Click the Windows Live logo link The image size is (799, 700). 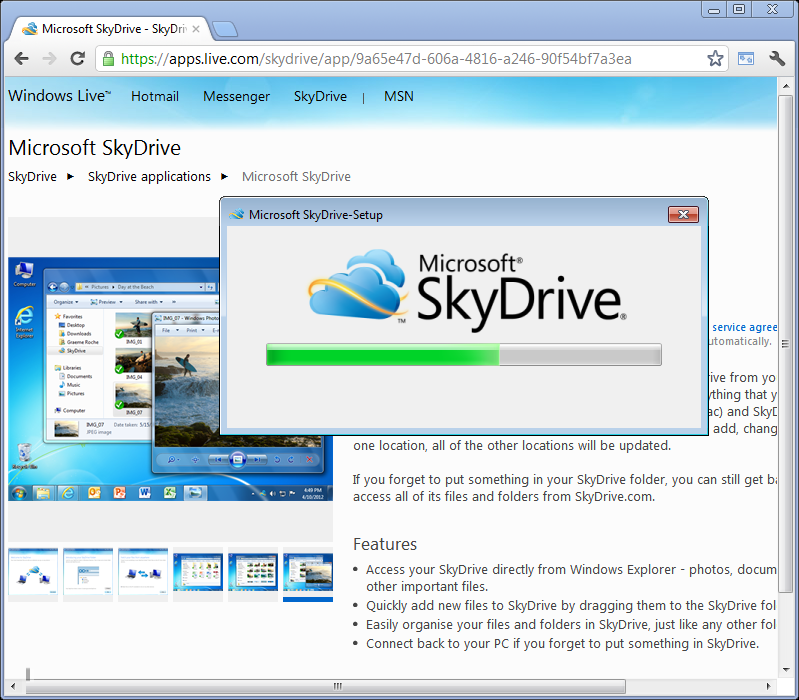(x=59, y=96)
